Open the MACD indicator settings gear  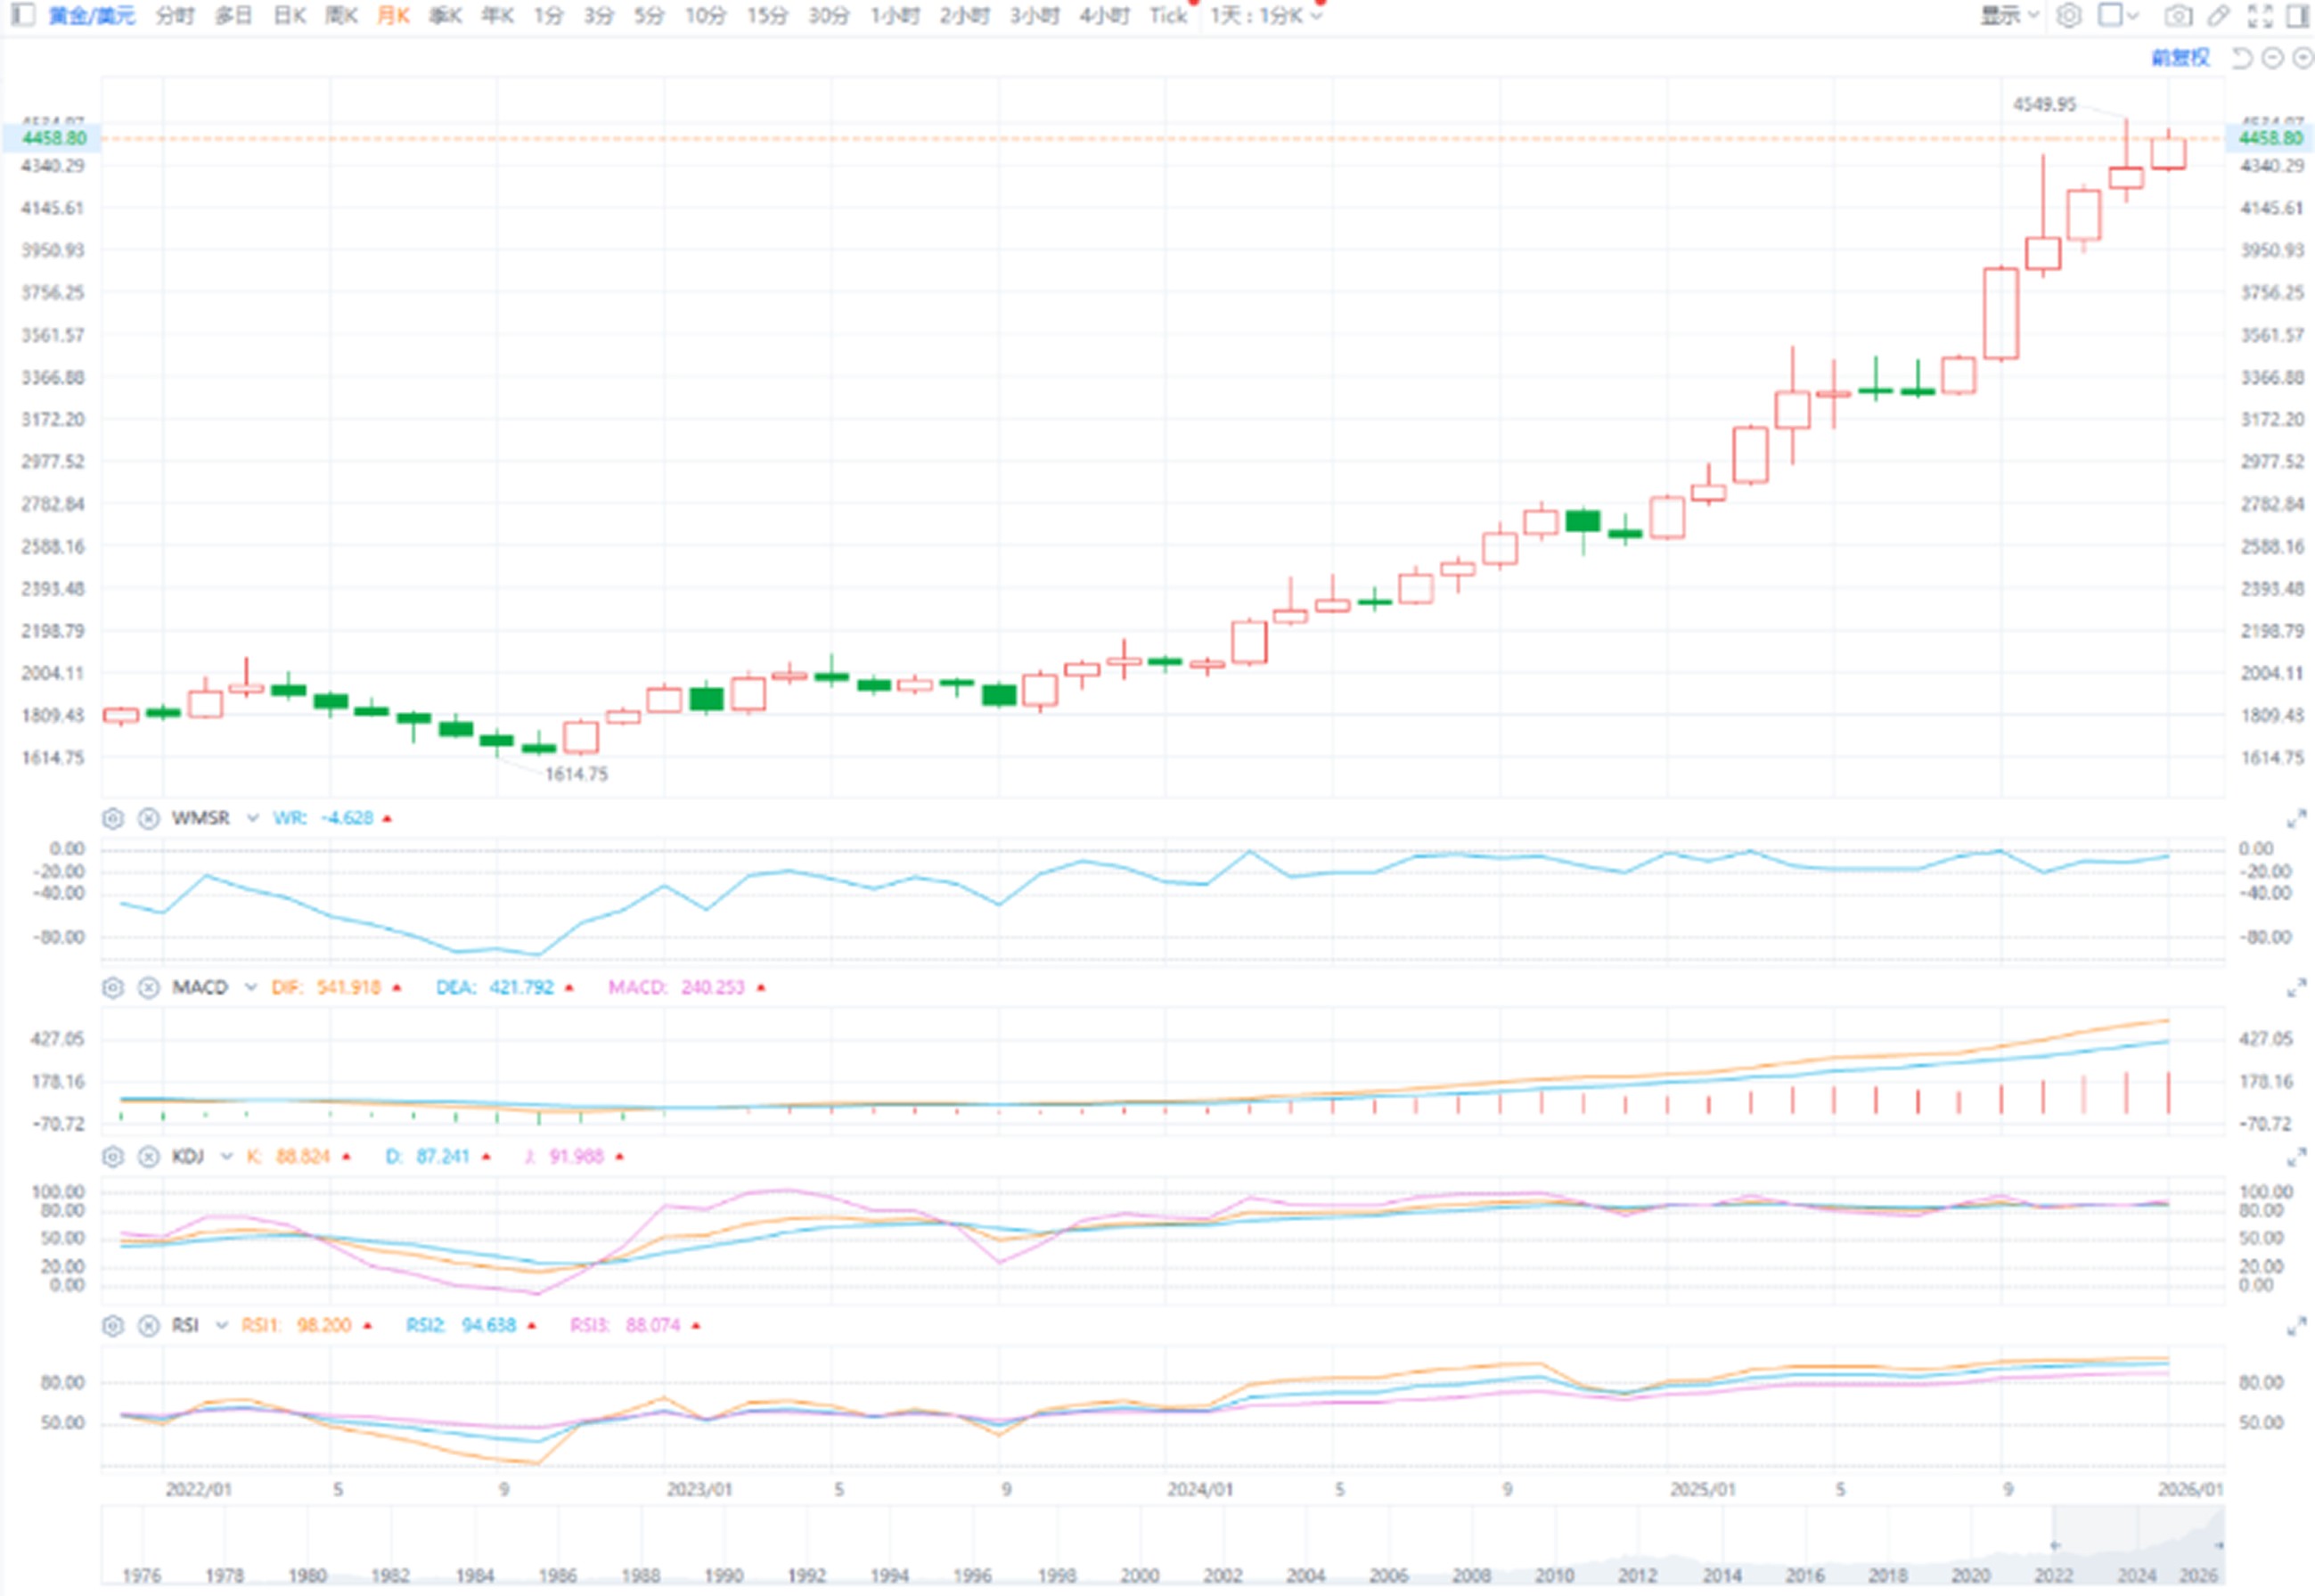tap(112, 988)
